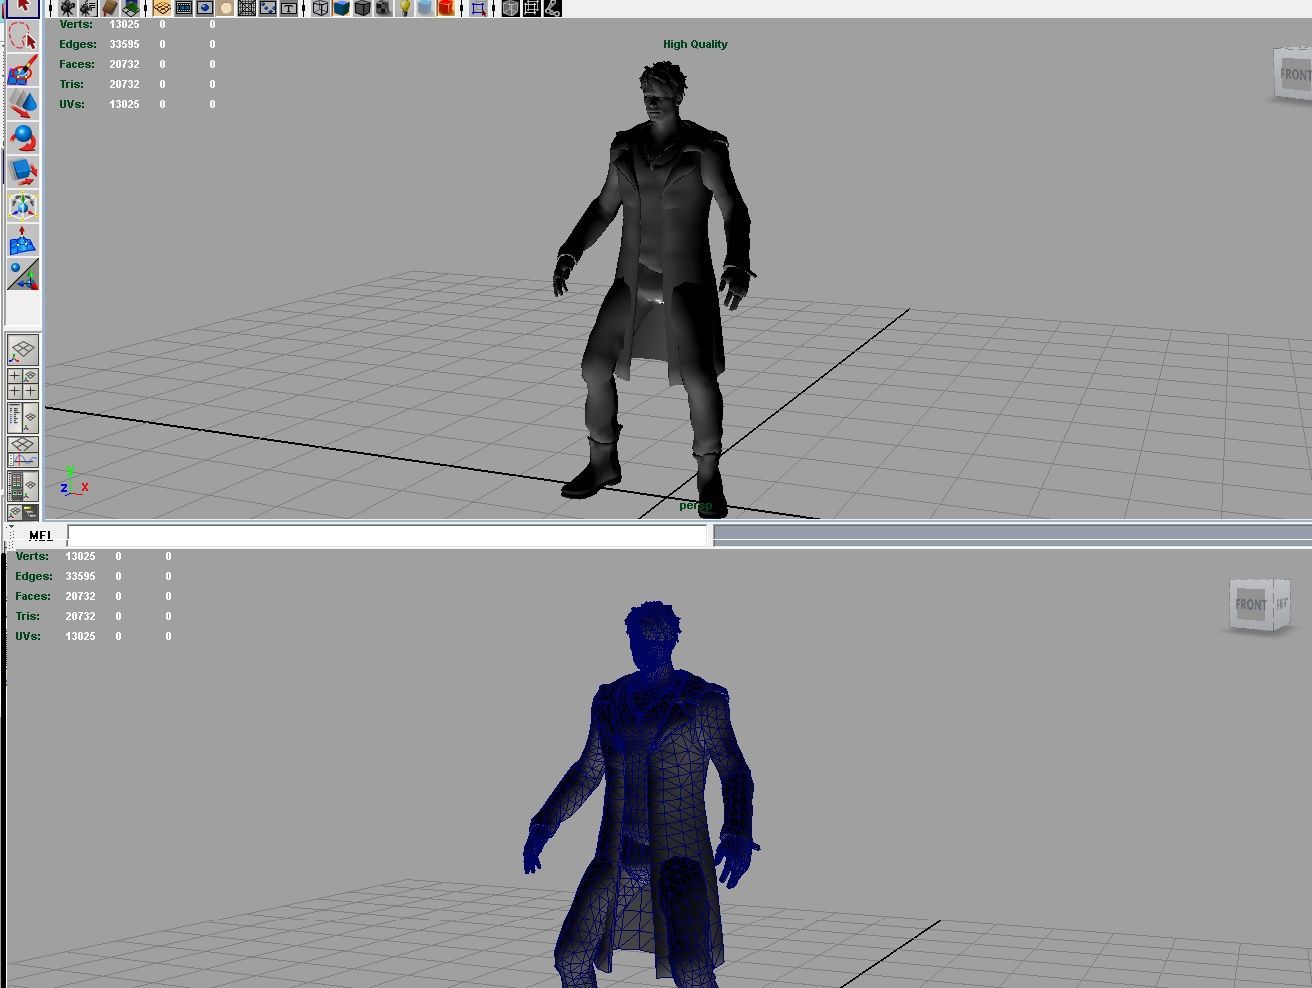Click the Show Manipulator tool
Screen dimensions: 1312x988
22,275
